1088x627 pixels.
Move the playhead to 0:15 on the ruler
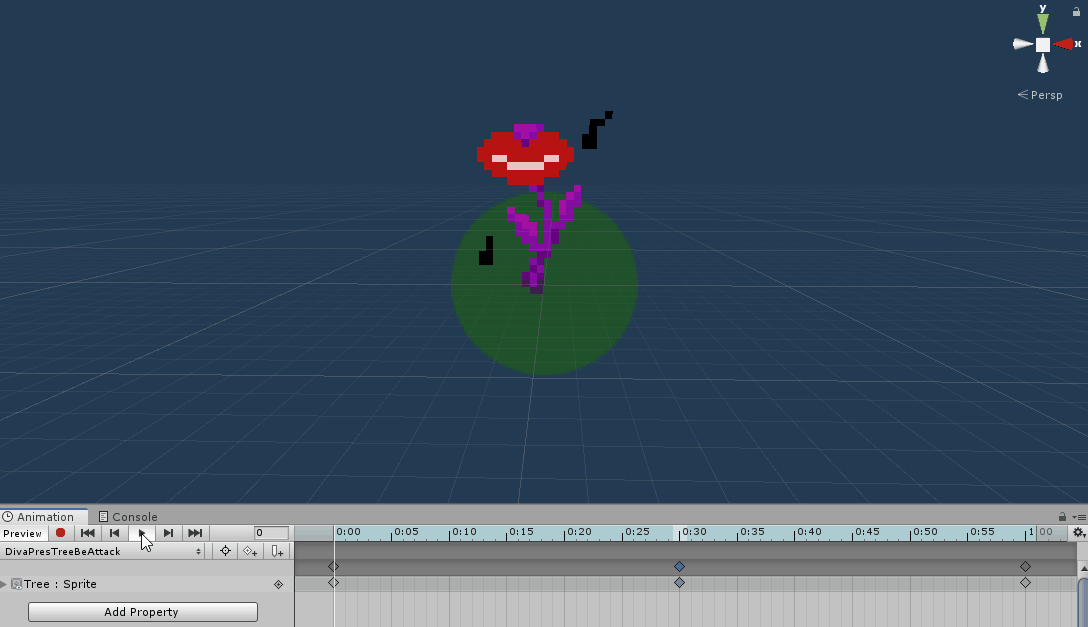pyautogui.click(x=507, y=532)
